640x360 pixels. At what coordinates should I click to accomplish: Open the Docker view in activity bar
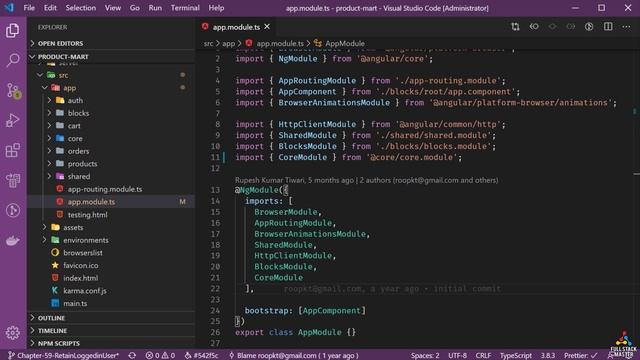(x=13, y=240)
